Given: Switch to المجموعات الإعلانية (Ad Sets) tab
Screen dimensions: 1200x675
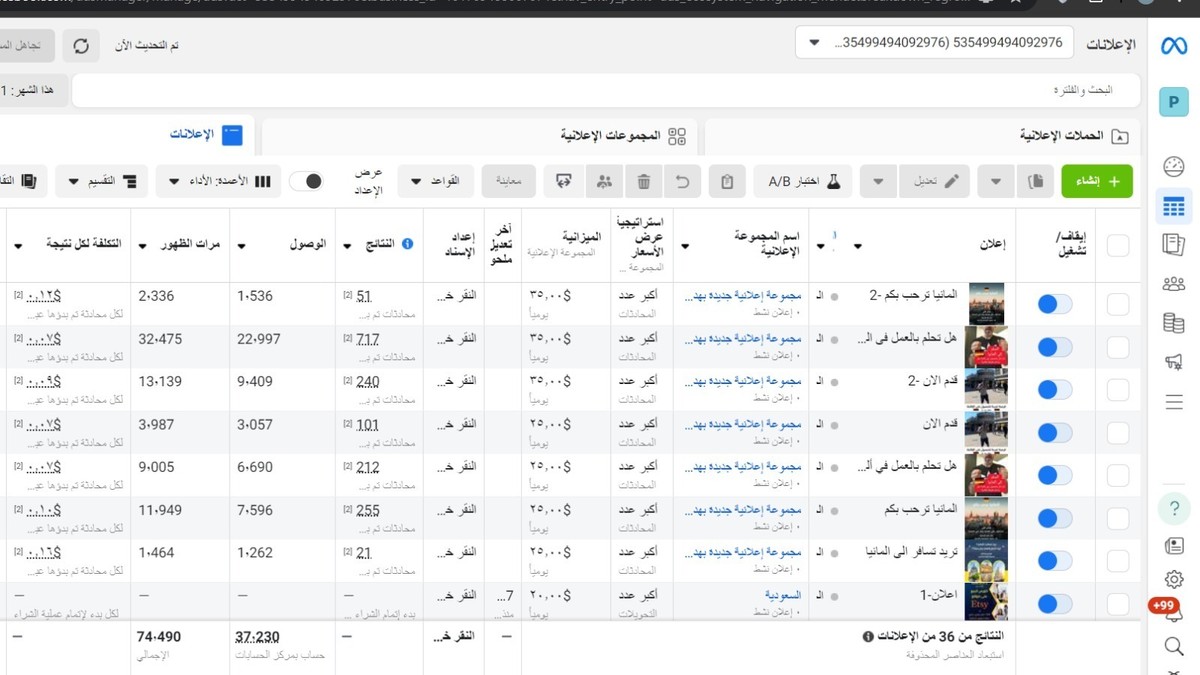Looking at the screenshot, I should click(x=622, y=136).
